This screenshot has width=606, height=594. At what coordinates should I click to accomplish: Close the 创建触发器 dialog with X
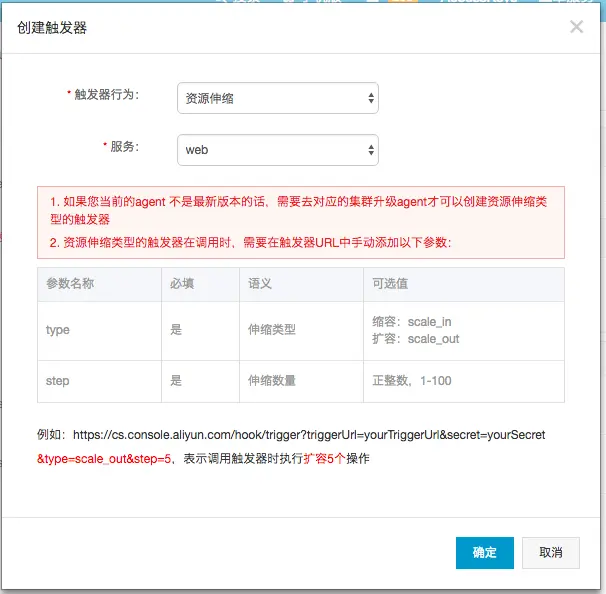click(x=576, y=27)
